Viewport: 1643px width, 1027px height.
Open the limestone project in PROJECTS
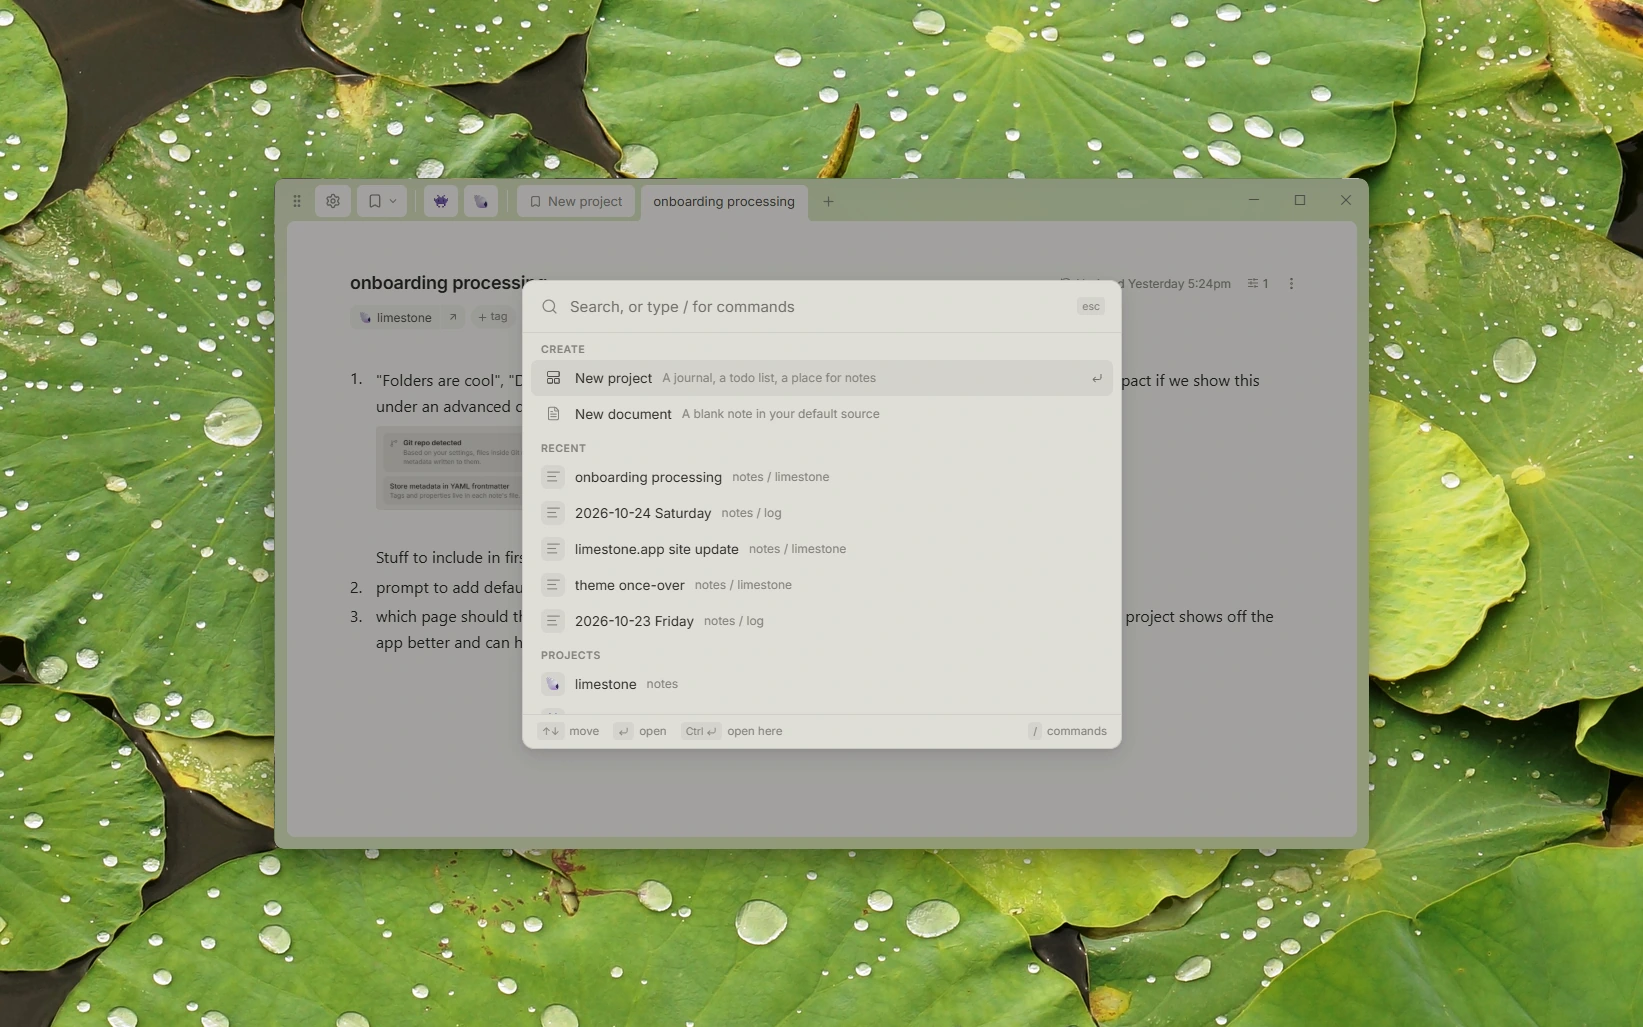822,684
